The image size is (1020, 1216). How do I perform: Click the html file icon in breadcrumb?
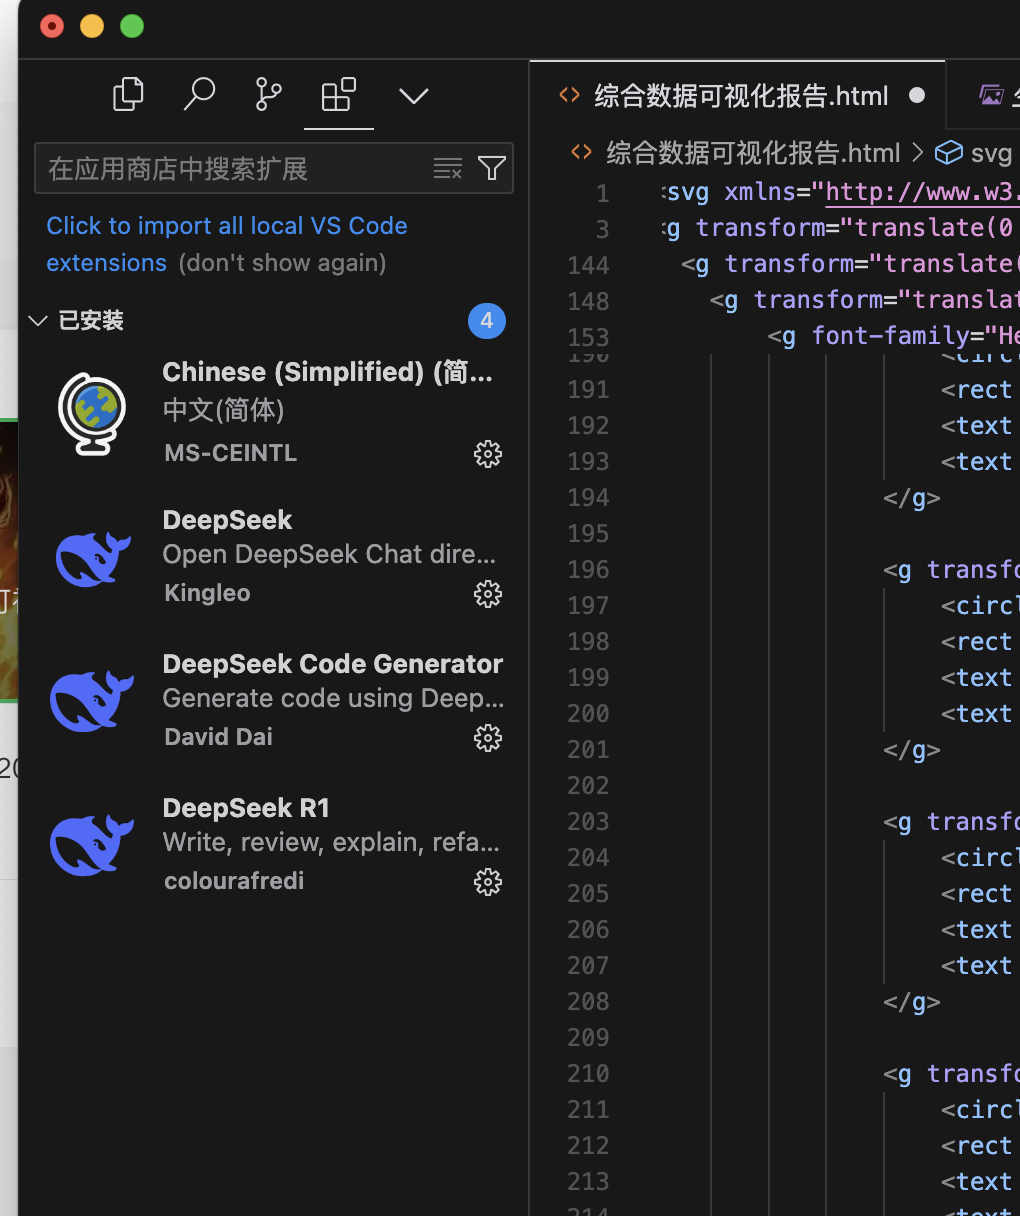tap(581, 152)
